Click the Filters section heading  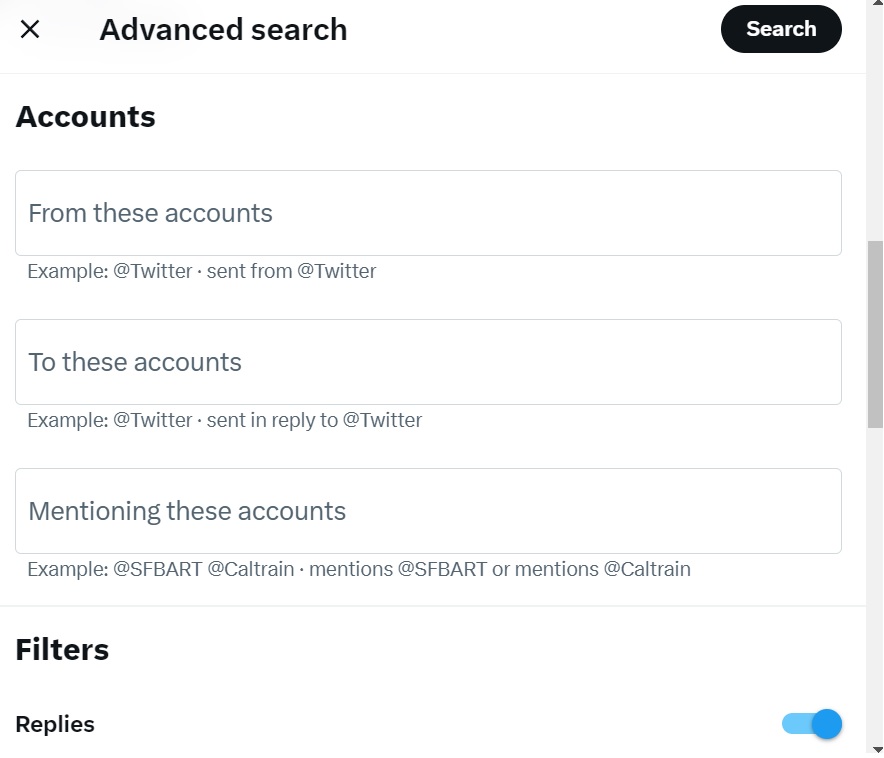coord(62,650)
